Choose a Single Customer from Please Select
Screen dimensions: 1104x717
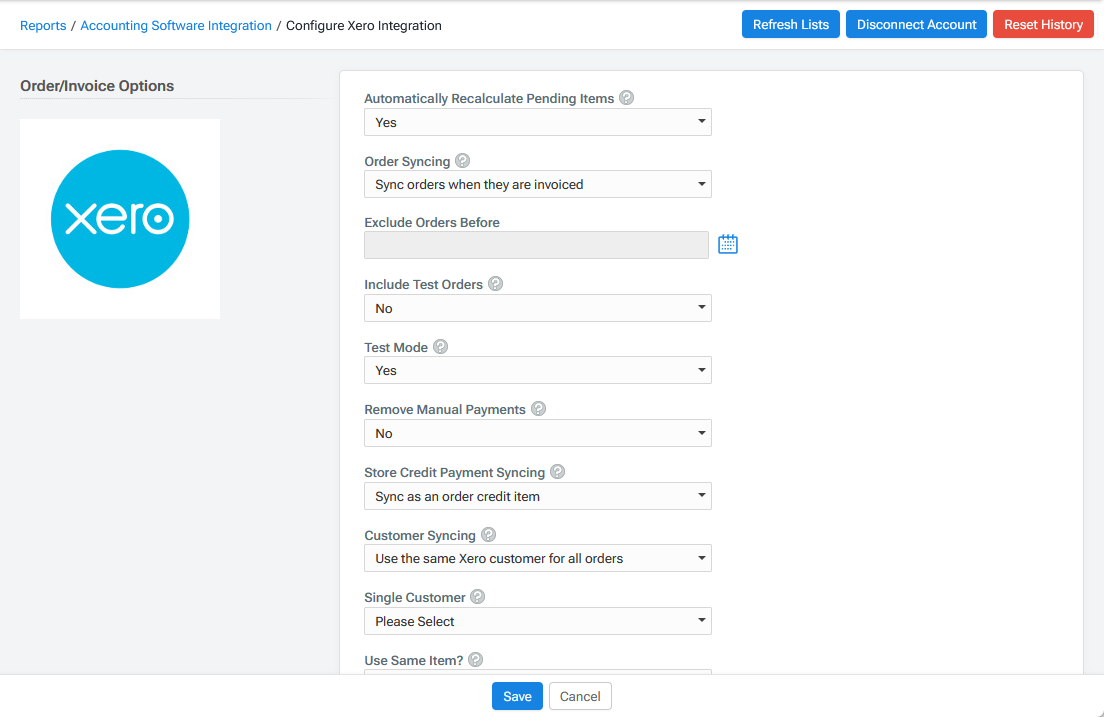point(538,621)
